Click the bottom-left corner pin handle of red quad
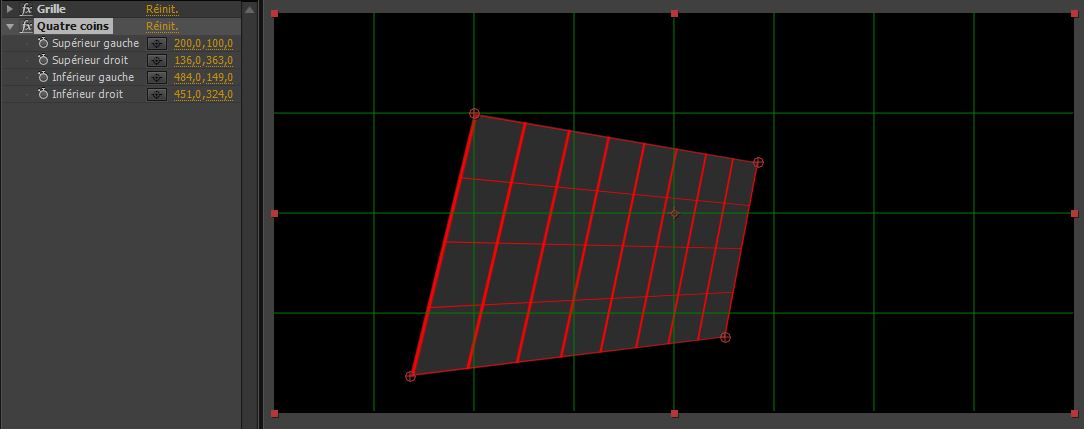This screenshot has width=1084, height=429. tap(410, 376)
